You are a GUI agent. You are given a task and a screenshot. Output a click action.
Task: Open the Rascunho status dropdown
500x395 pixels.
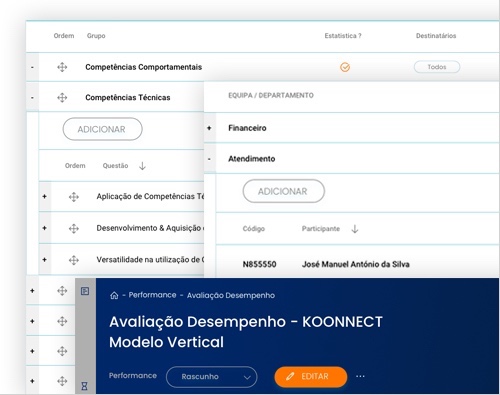211,377
